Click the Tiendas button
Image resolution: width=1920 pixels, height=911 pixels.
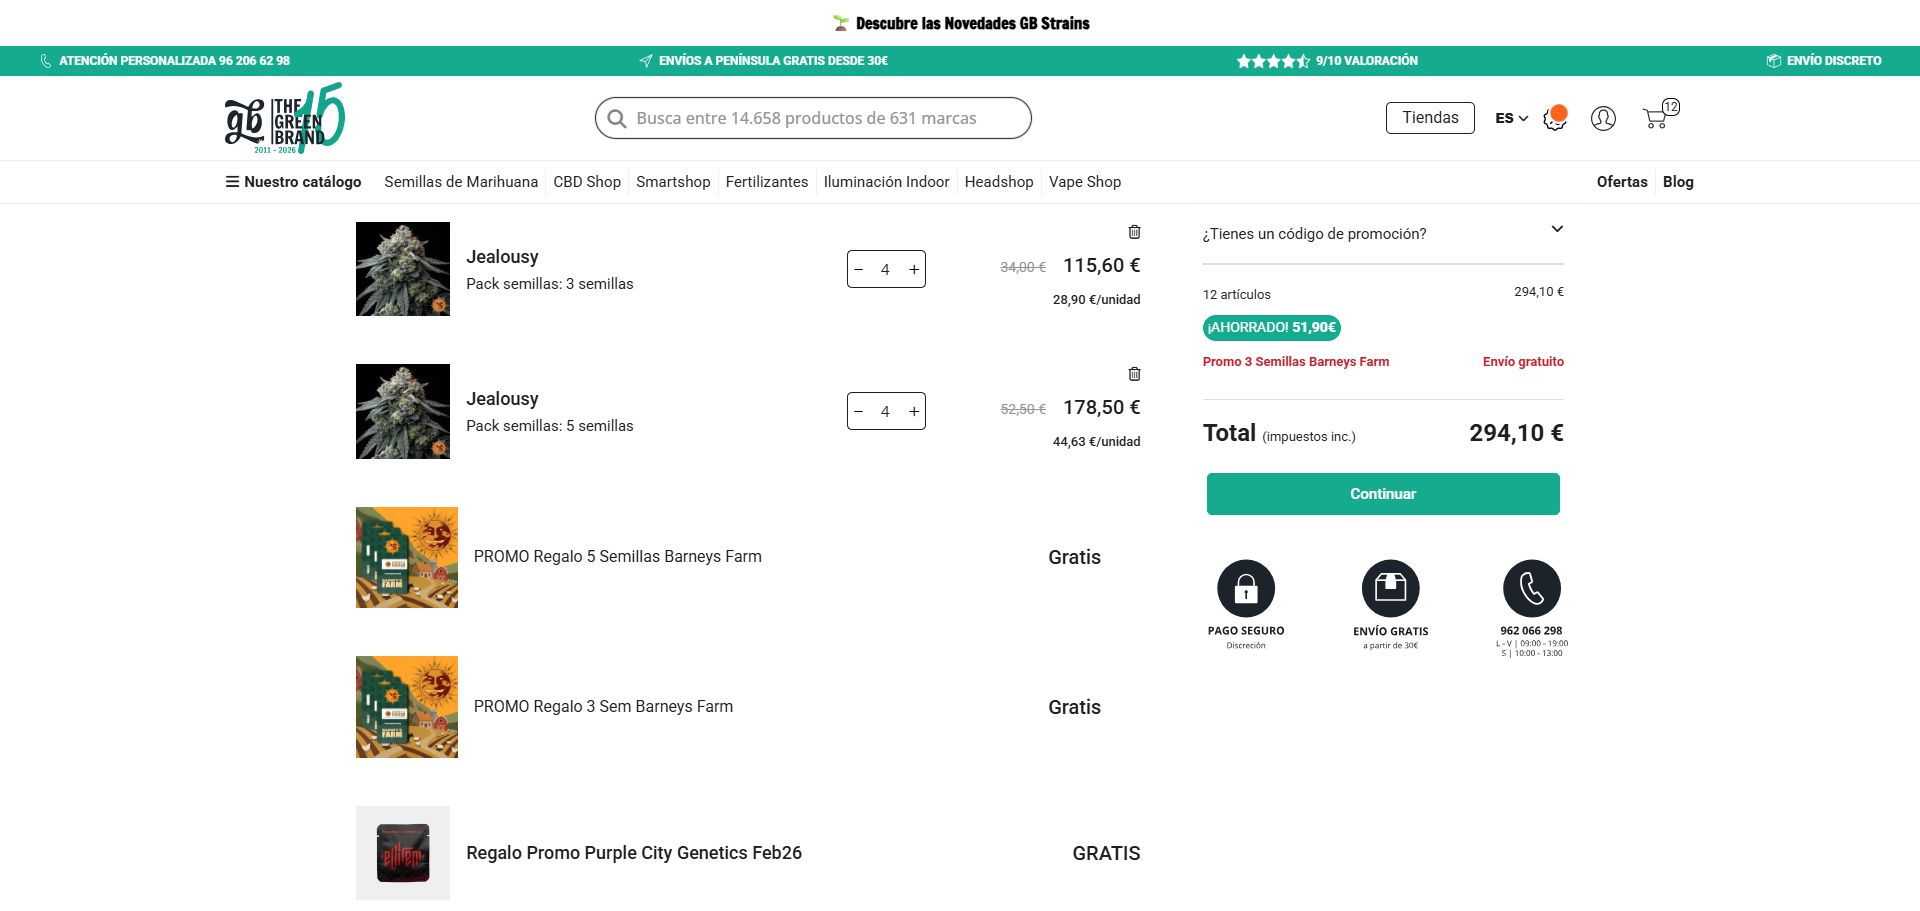1430,118
